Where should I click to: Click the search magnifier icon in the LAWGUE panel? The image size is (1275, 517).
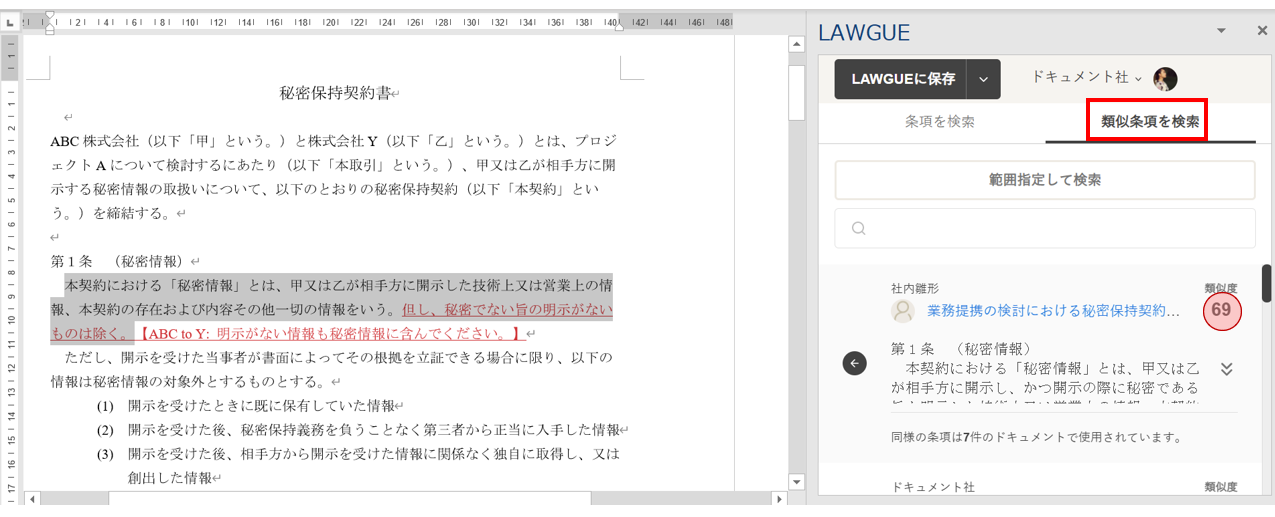click(x=858, y=228)
